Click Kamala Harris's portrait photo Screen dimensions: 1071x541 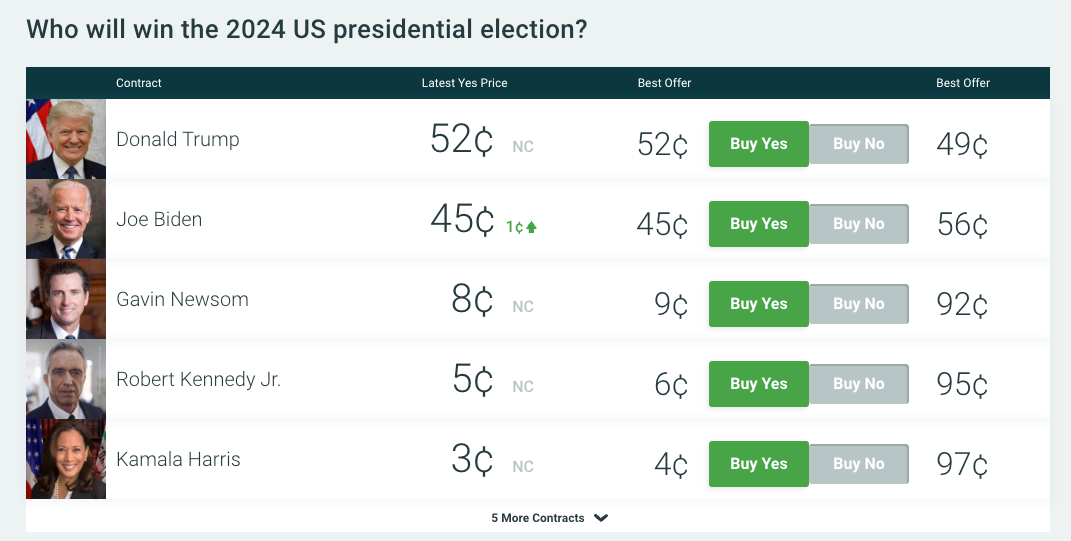click(66, 459)
